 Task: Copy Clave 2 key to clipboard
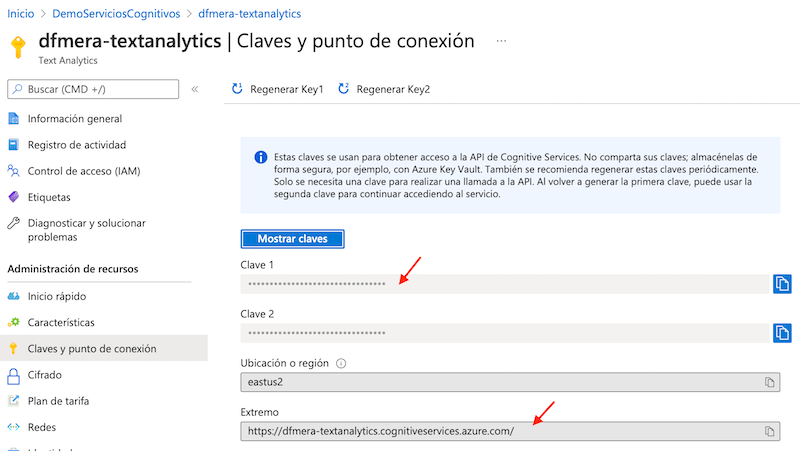point(782,332)
